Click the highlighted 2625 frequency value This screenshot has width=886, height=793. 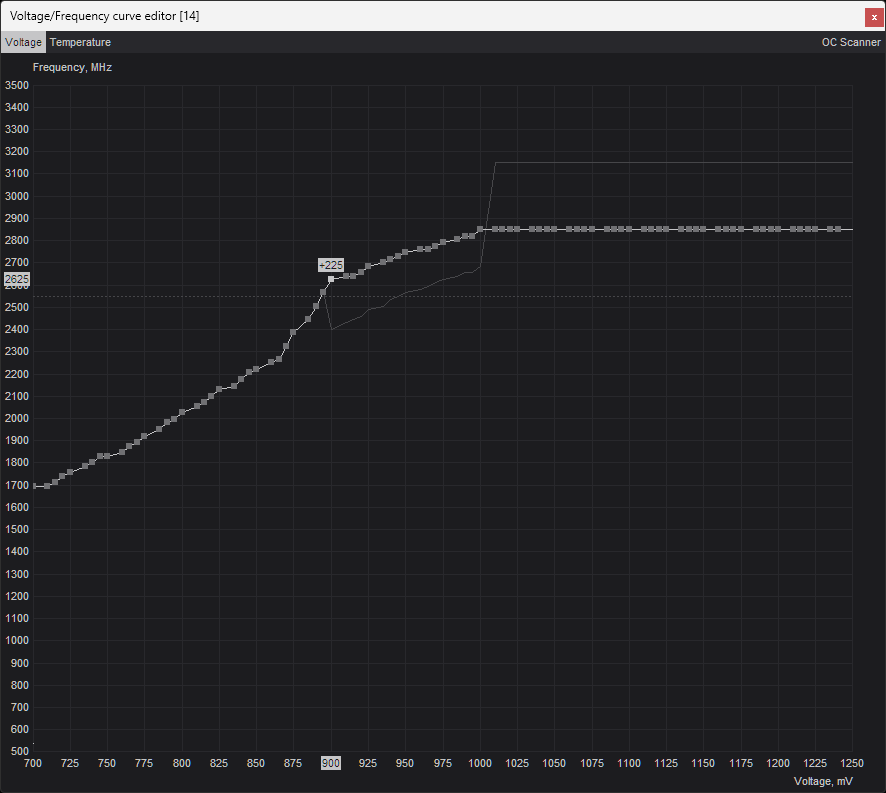(16, 279)
